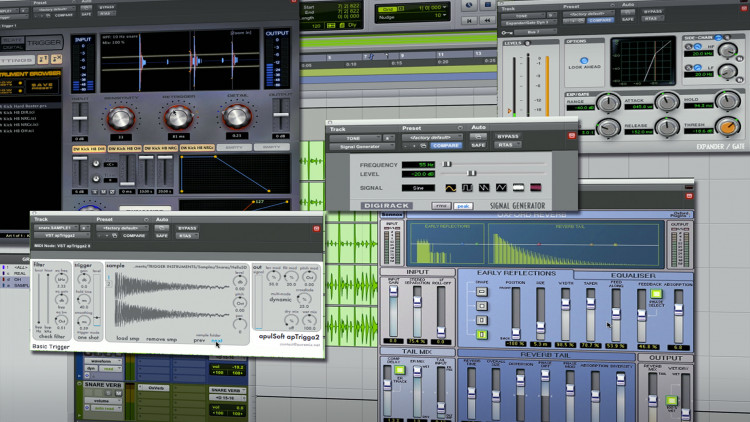Select the sine waveform icon in Signal Generator
Viewport: 750px width, 422px height.
pyautogui.click(x=451, y=188)
